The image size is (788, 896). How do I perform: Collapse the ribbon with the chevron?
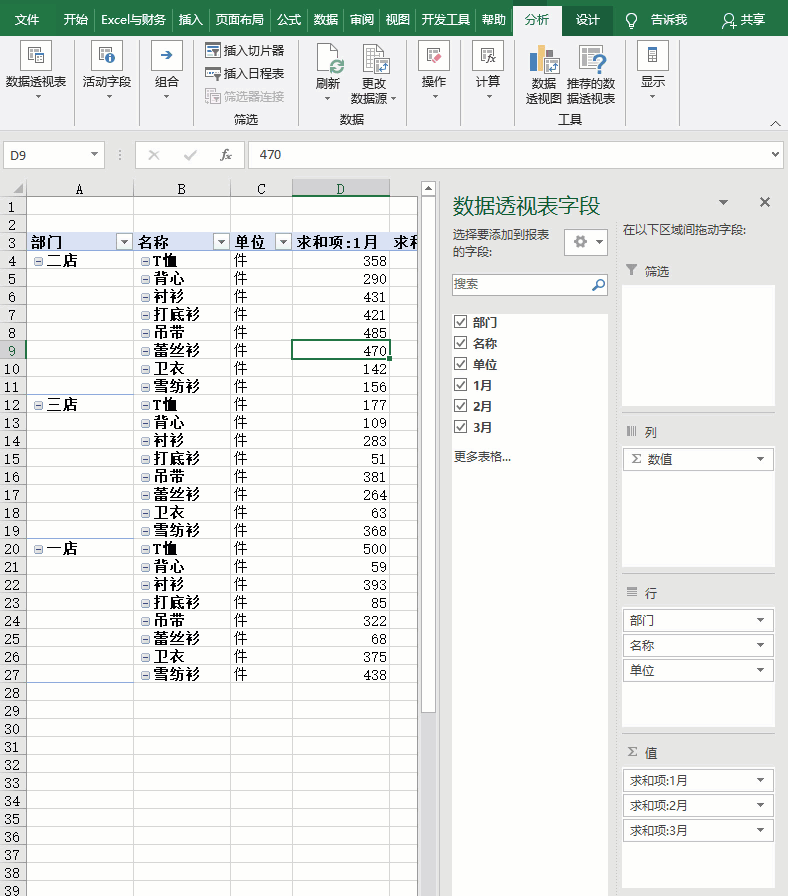click(775, 123)
